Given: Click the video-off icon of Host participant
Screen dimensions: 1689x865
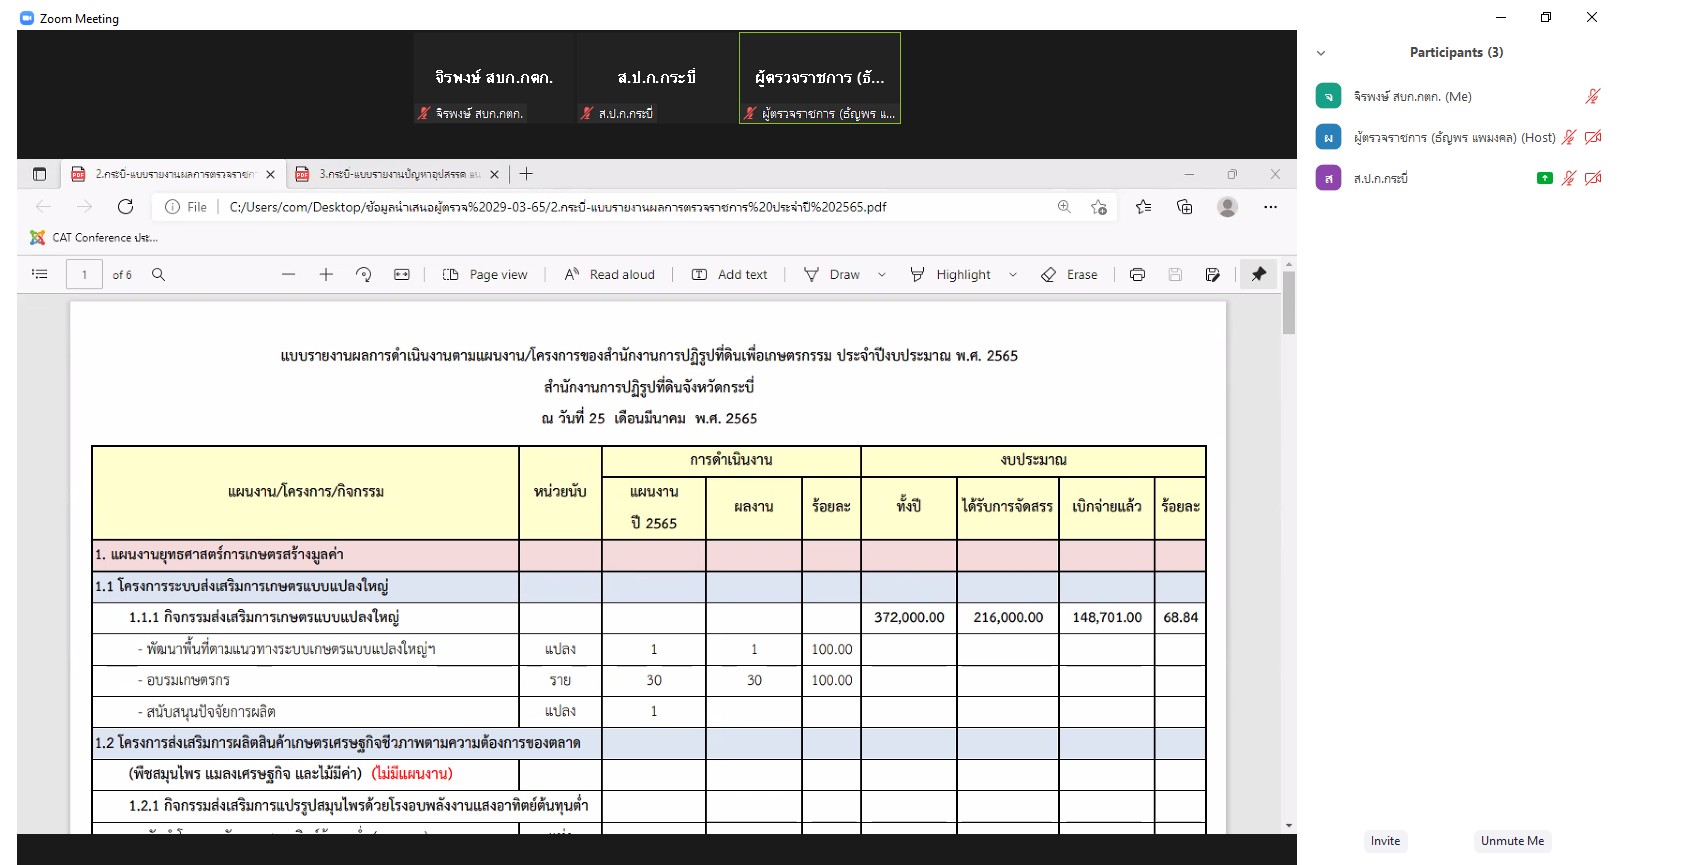Looking at the screenshot, I should 1593,137.
